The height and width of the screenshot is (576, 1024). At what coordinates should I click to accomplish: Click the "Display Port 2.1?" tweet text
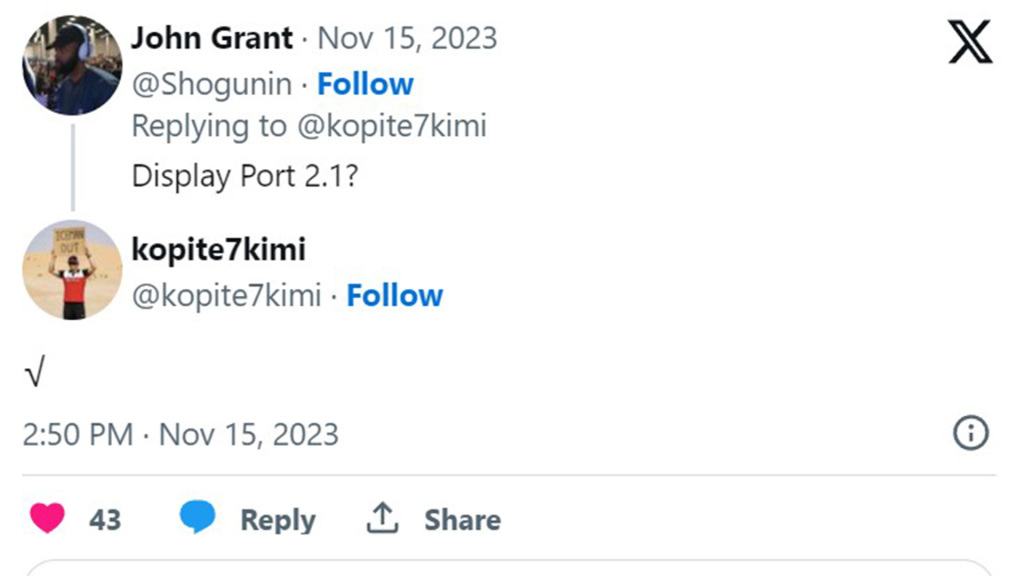point(246,175)
